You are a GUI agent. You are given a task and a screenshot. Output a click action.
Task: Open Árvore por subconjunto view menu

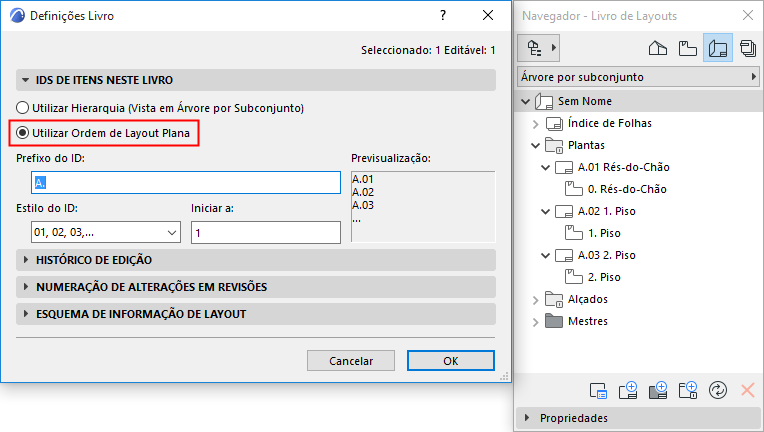click(x=636, y=77)
